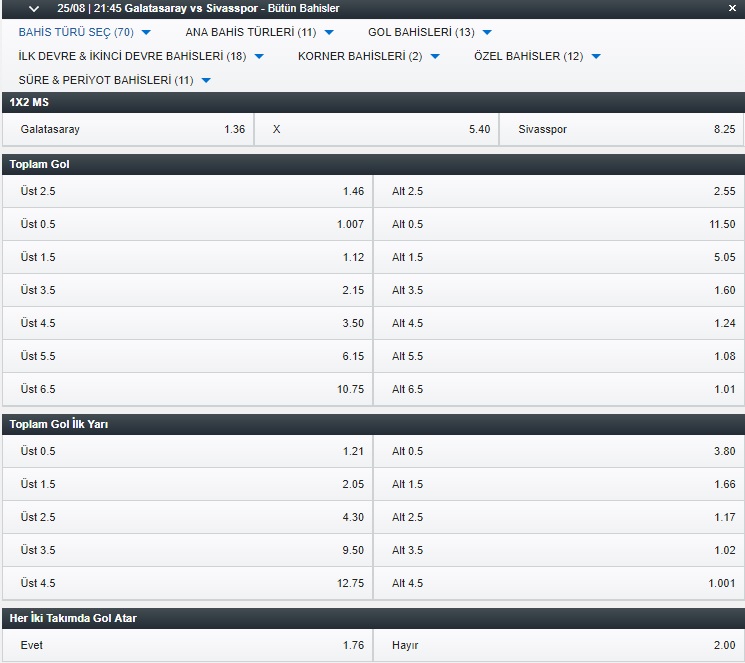Expand the Özel Bahisler dropdown
This screenshot has height=663, width=745.
(x=537, y=56)
